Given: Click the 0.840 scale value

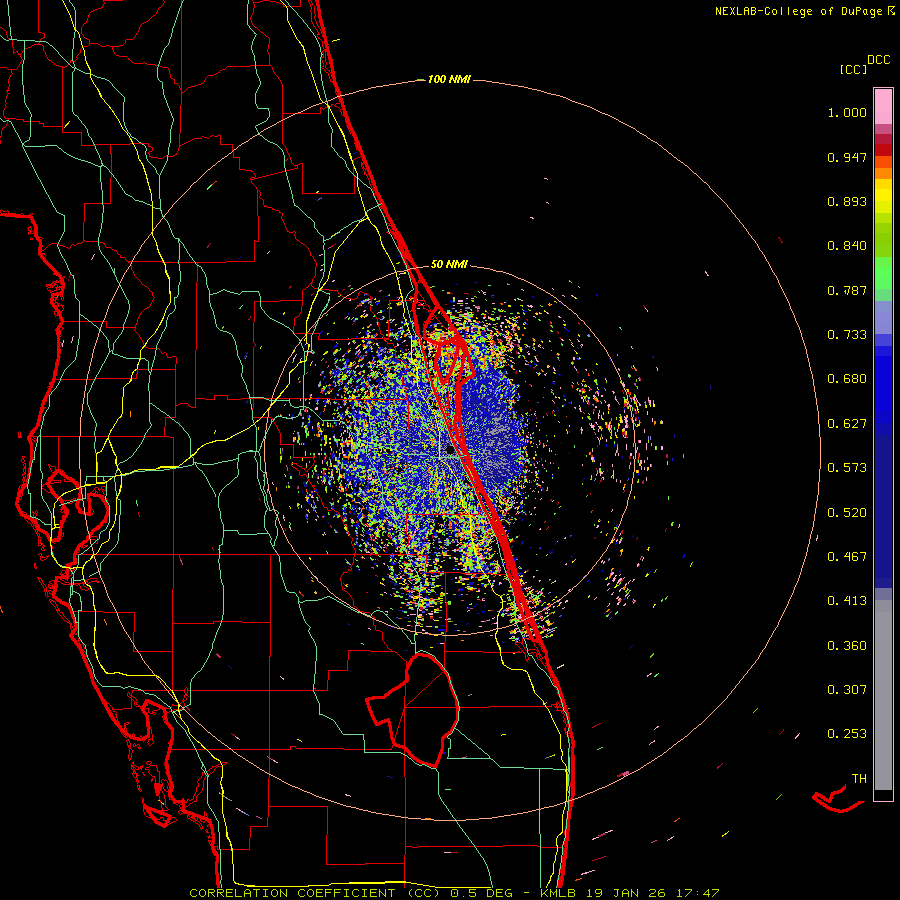Looking at the screenshot, I should click(847, 246).
